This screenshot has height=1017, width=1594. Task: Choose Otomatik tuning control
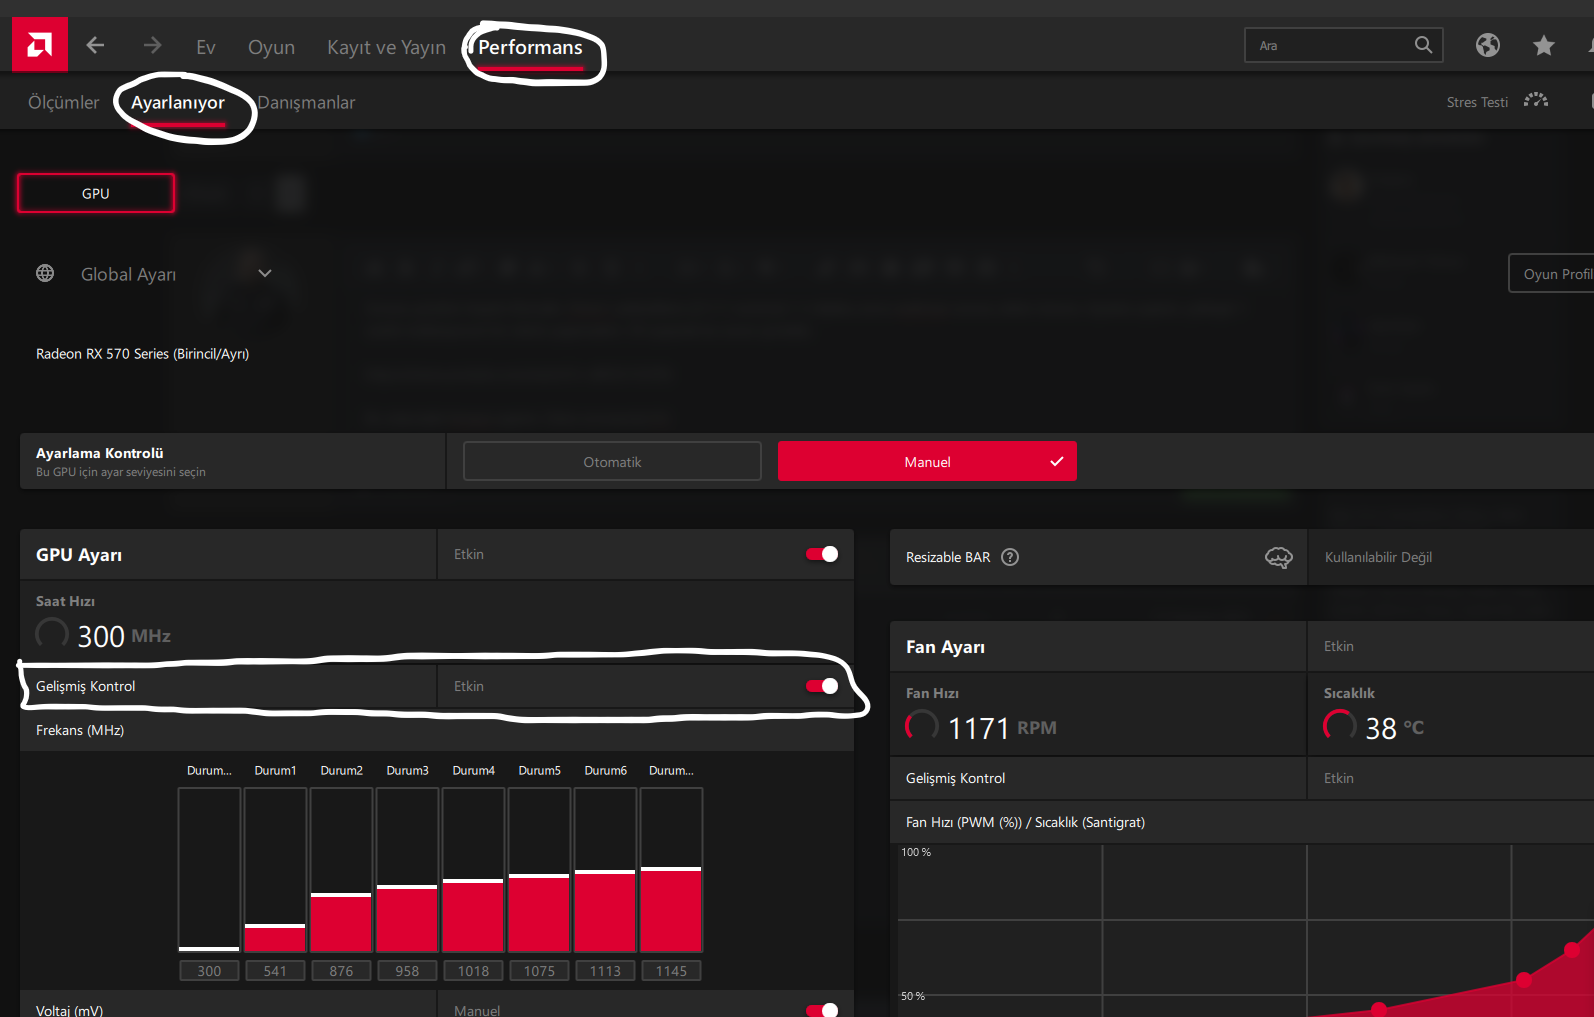tap(612, 461)
